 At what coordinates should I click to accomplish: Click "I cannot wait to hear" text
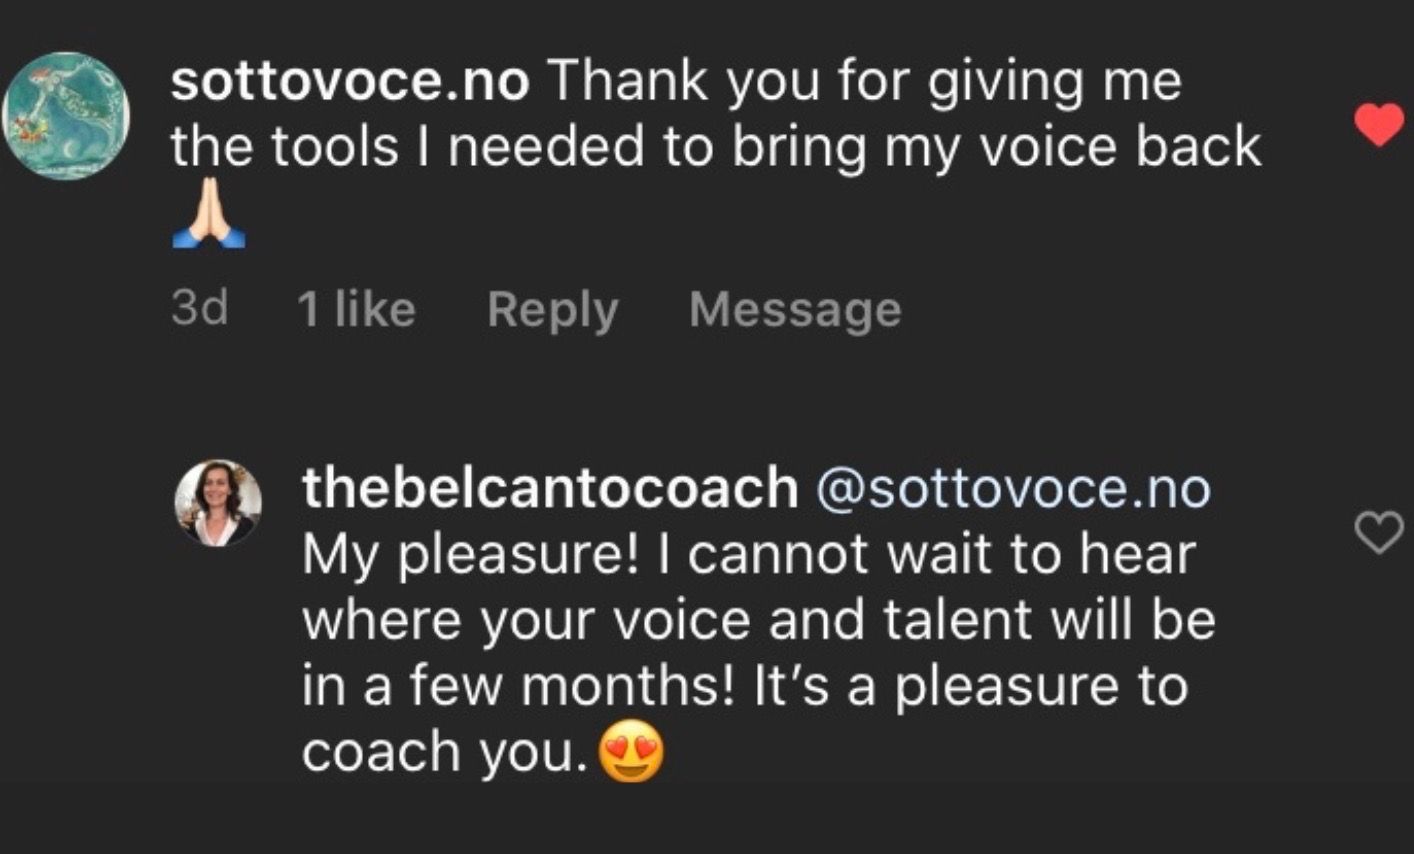point(925,554)
